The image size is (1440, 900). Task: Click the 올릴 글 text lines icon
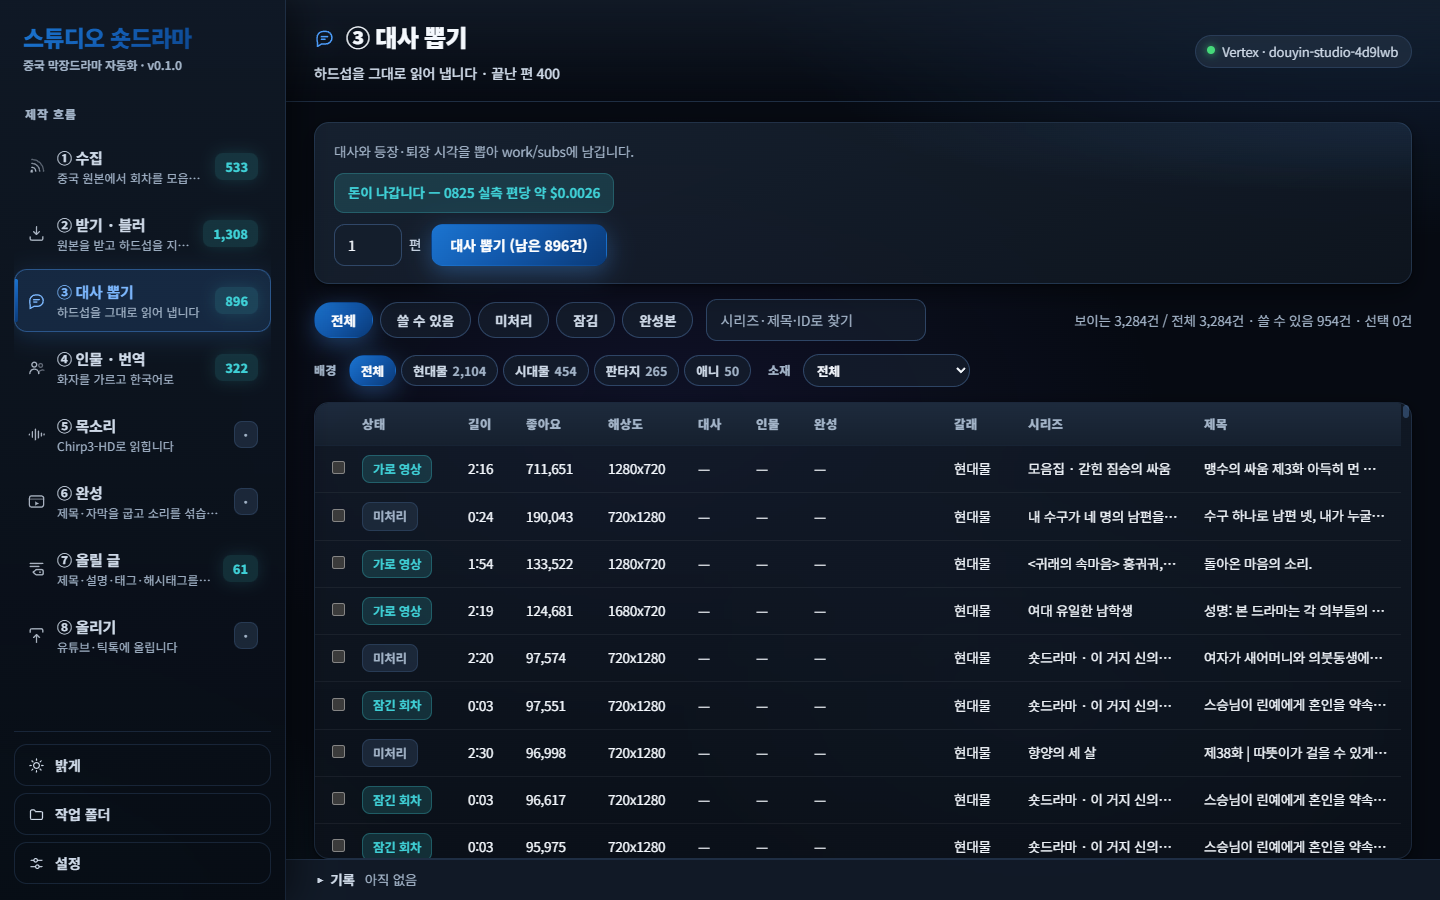tap(37, 569)
